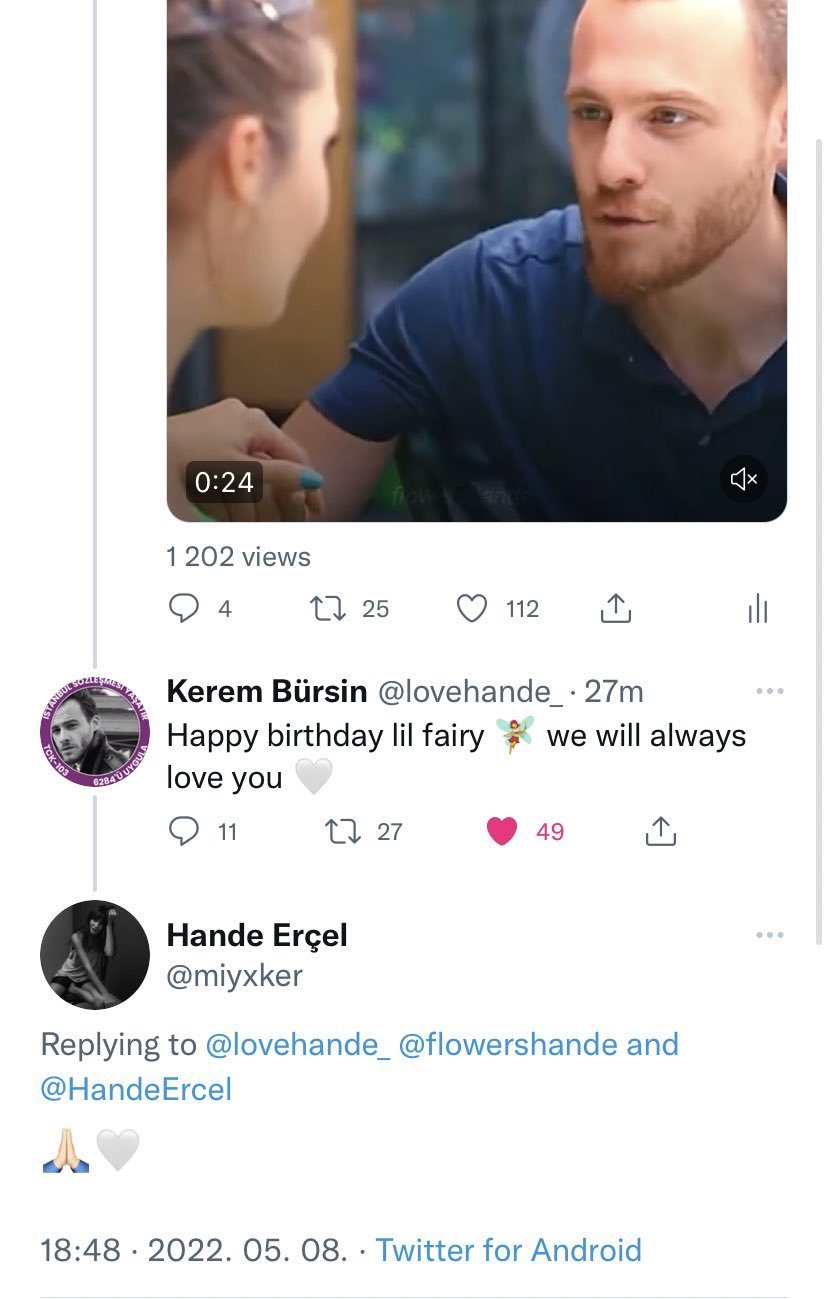Open the @flowershande mention link

coord(508,1045)
